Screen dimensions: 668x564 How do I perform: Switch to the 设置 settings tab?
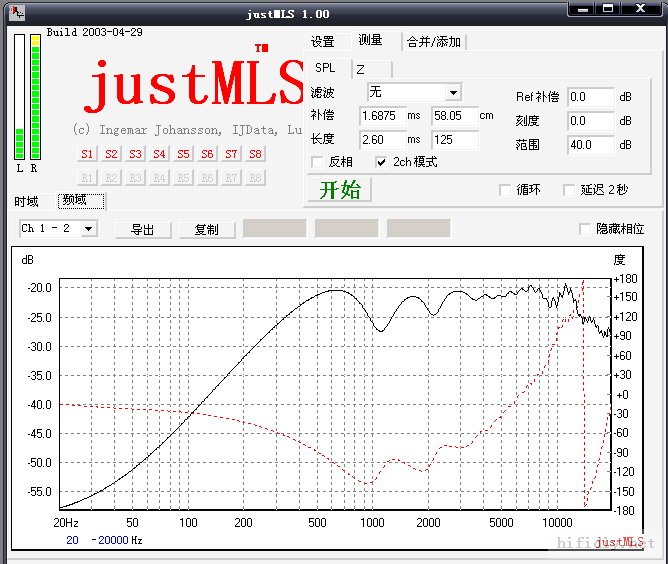[x=322, y=42]
